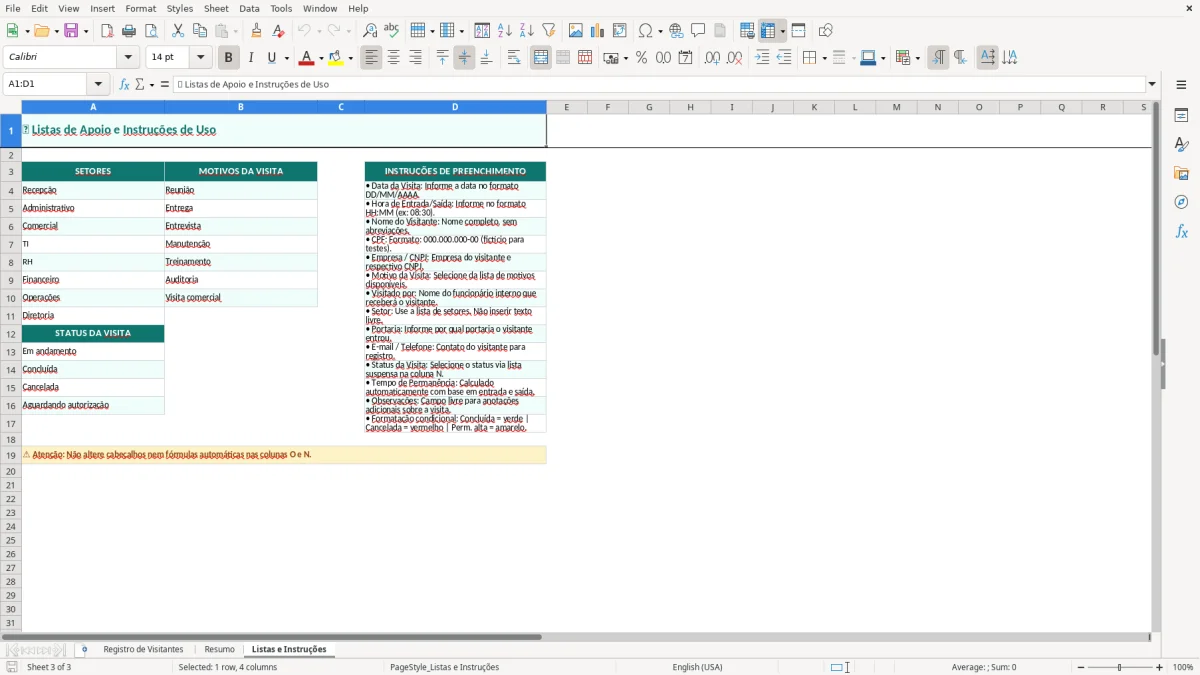Toggle Align Right

click(415, 58)
